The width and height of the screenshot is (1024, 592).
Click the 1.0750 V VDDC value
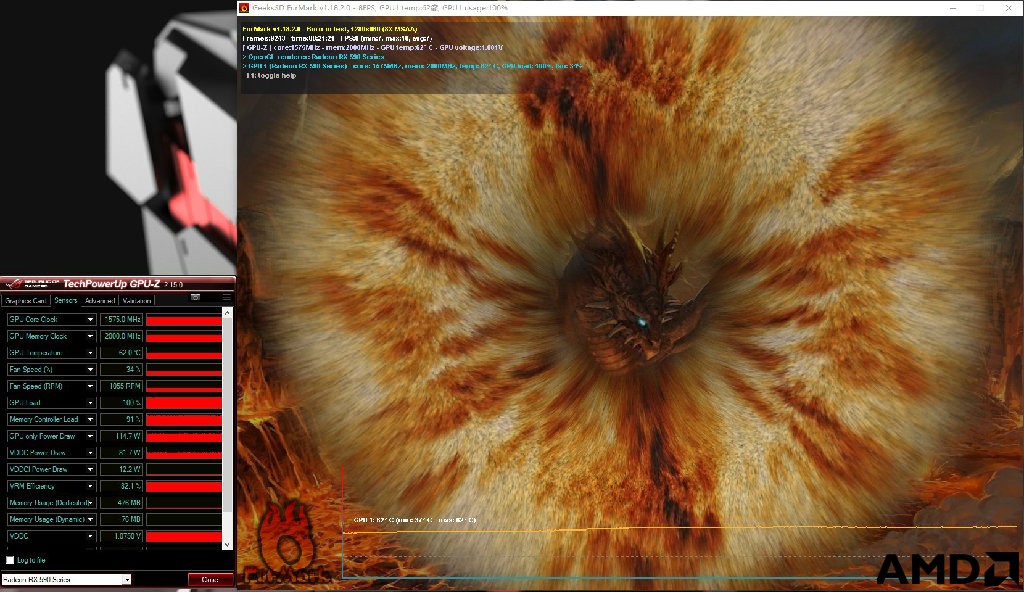pos(121,536)
